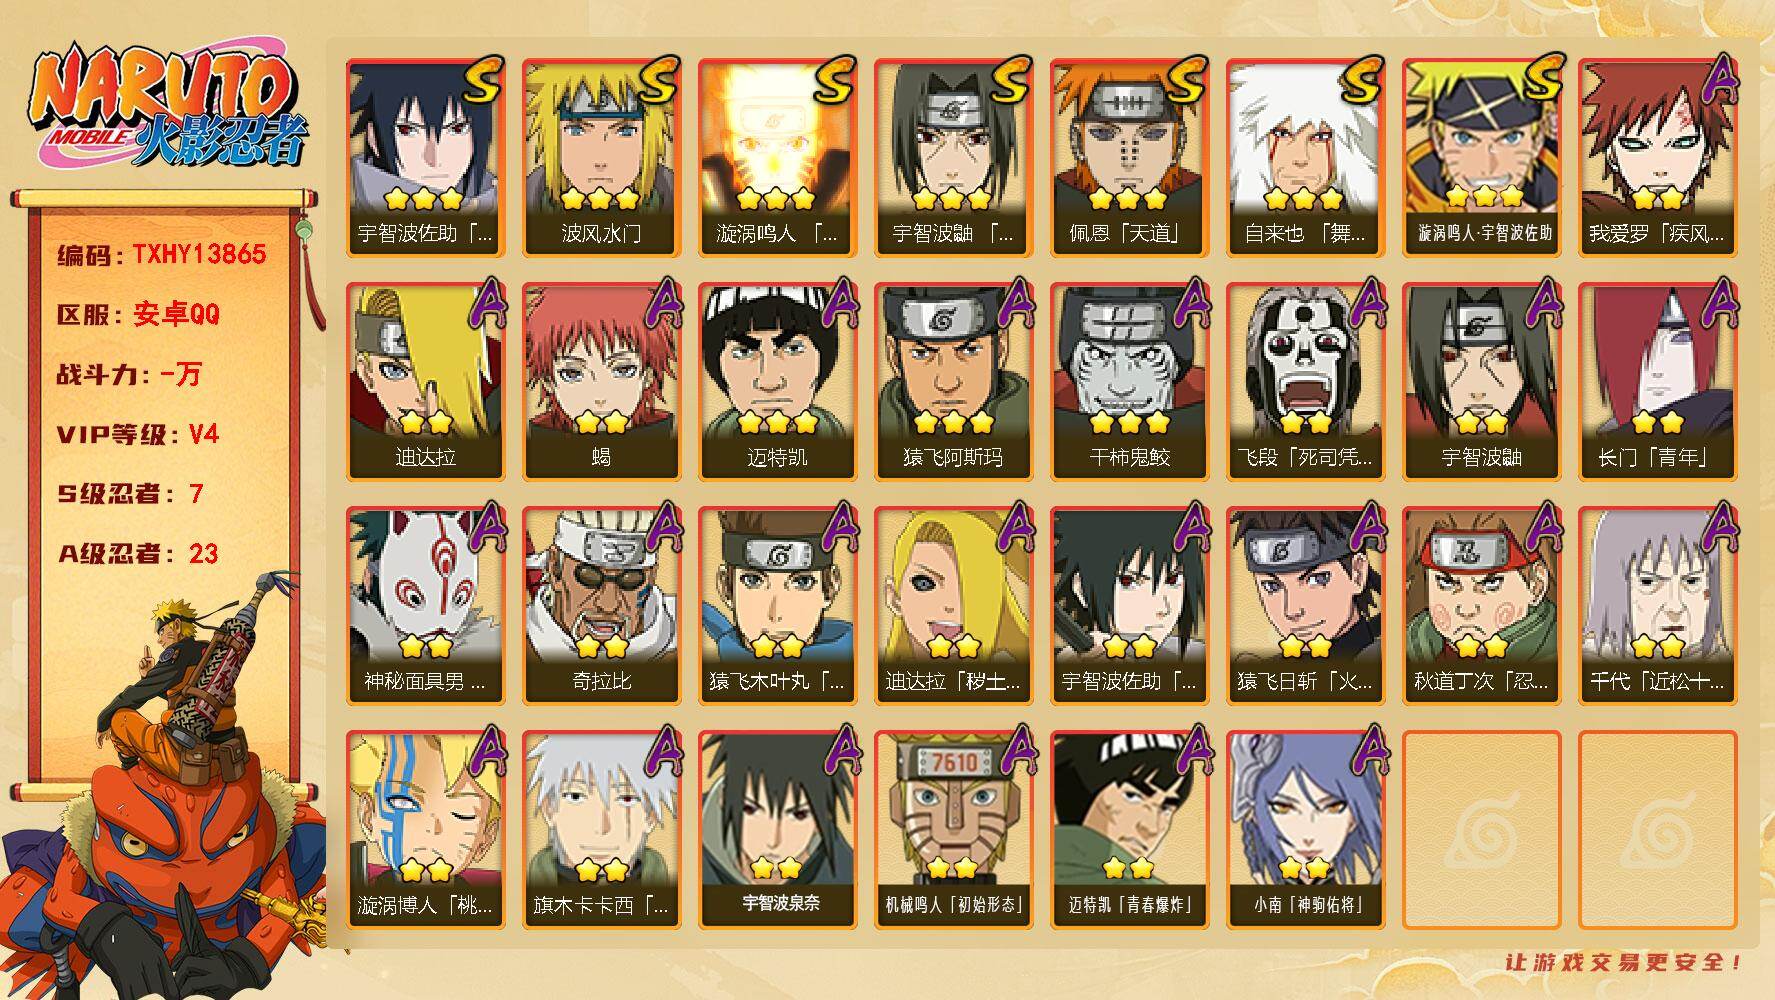The height and width of the screenshot is (1000, 1775).
Task: Select the 小南「神驹佑将」 card
Action: pyautogui.click(x=1305, y=830)
